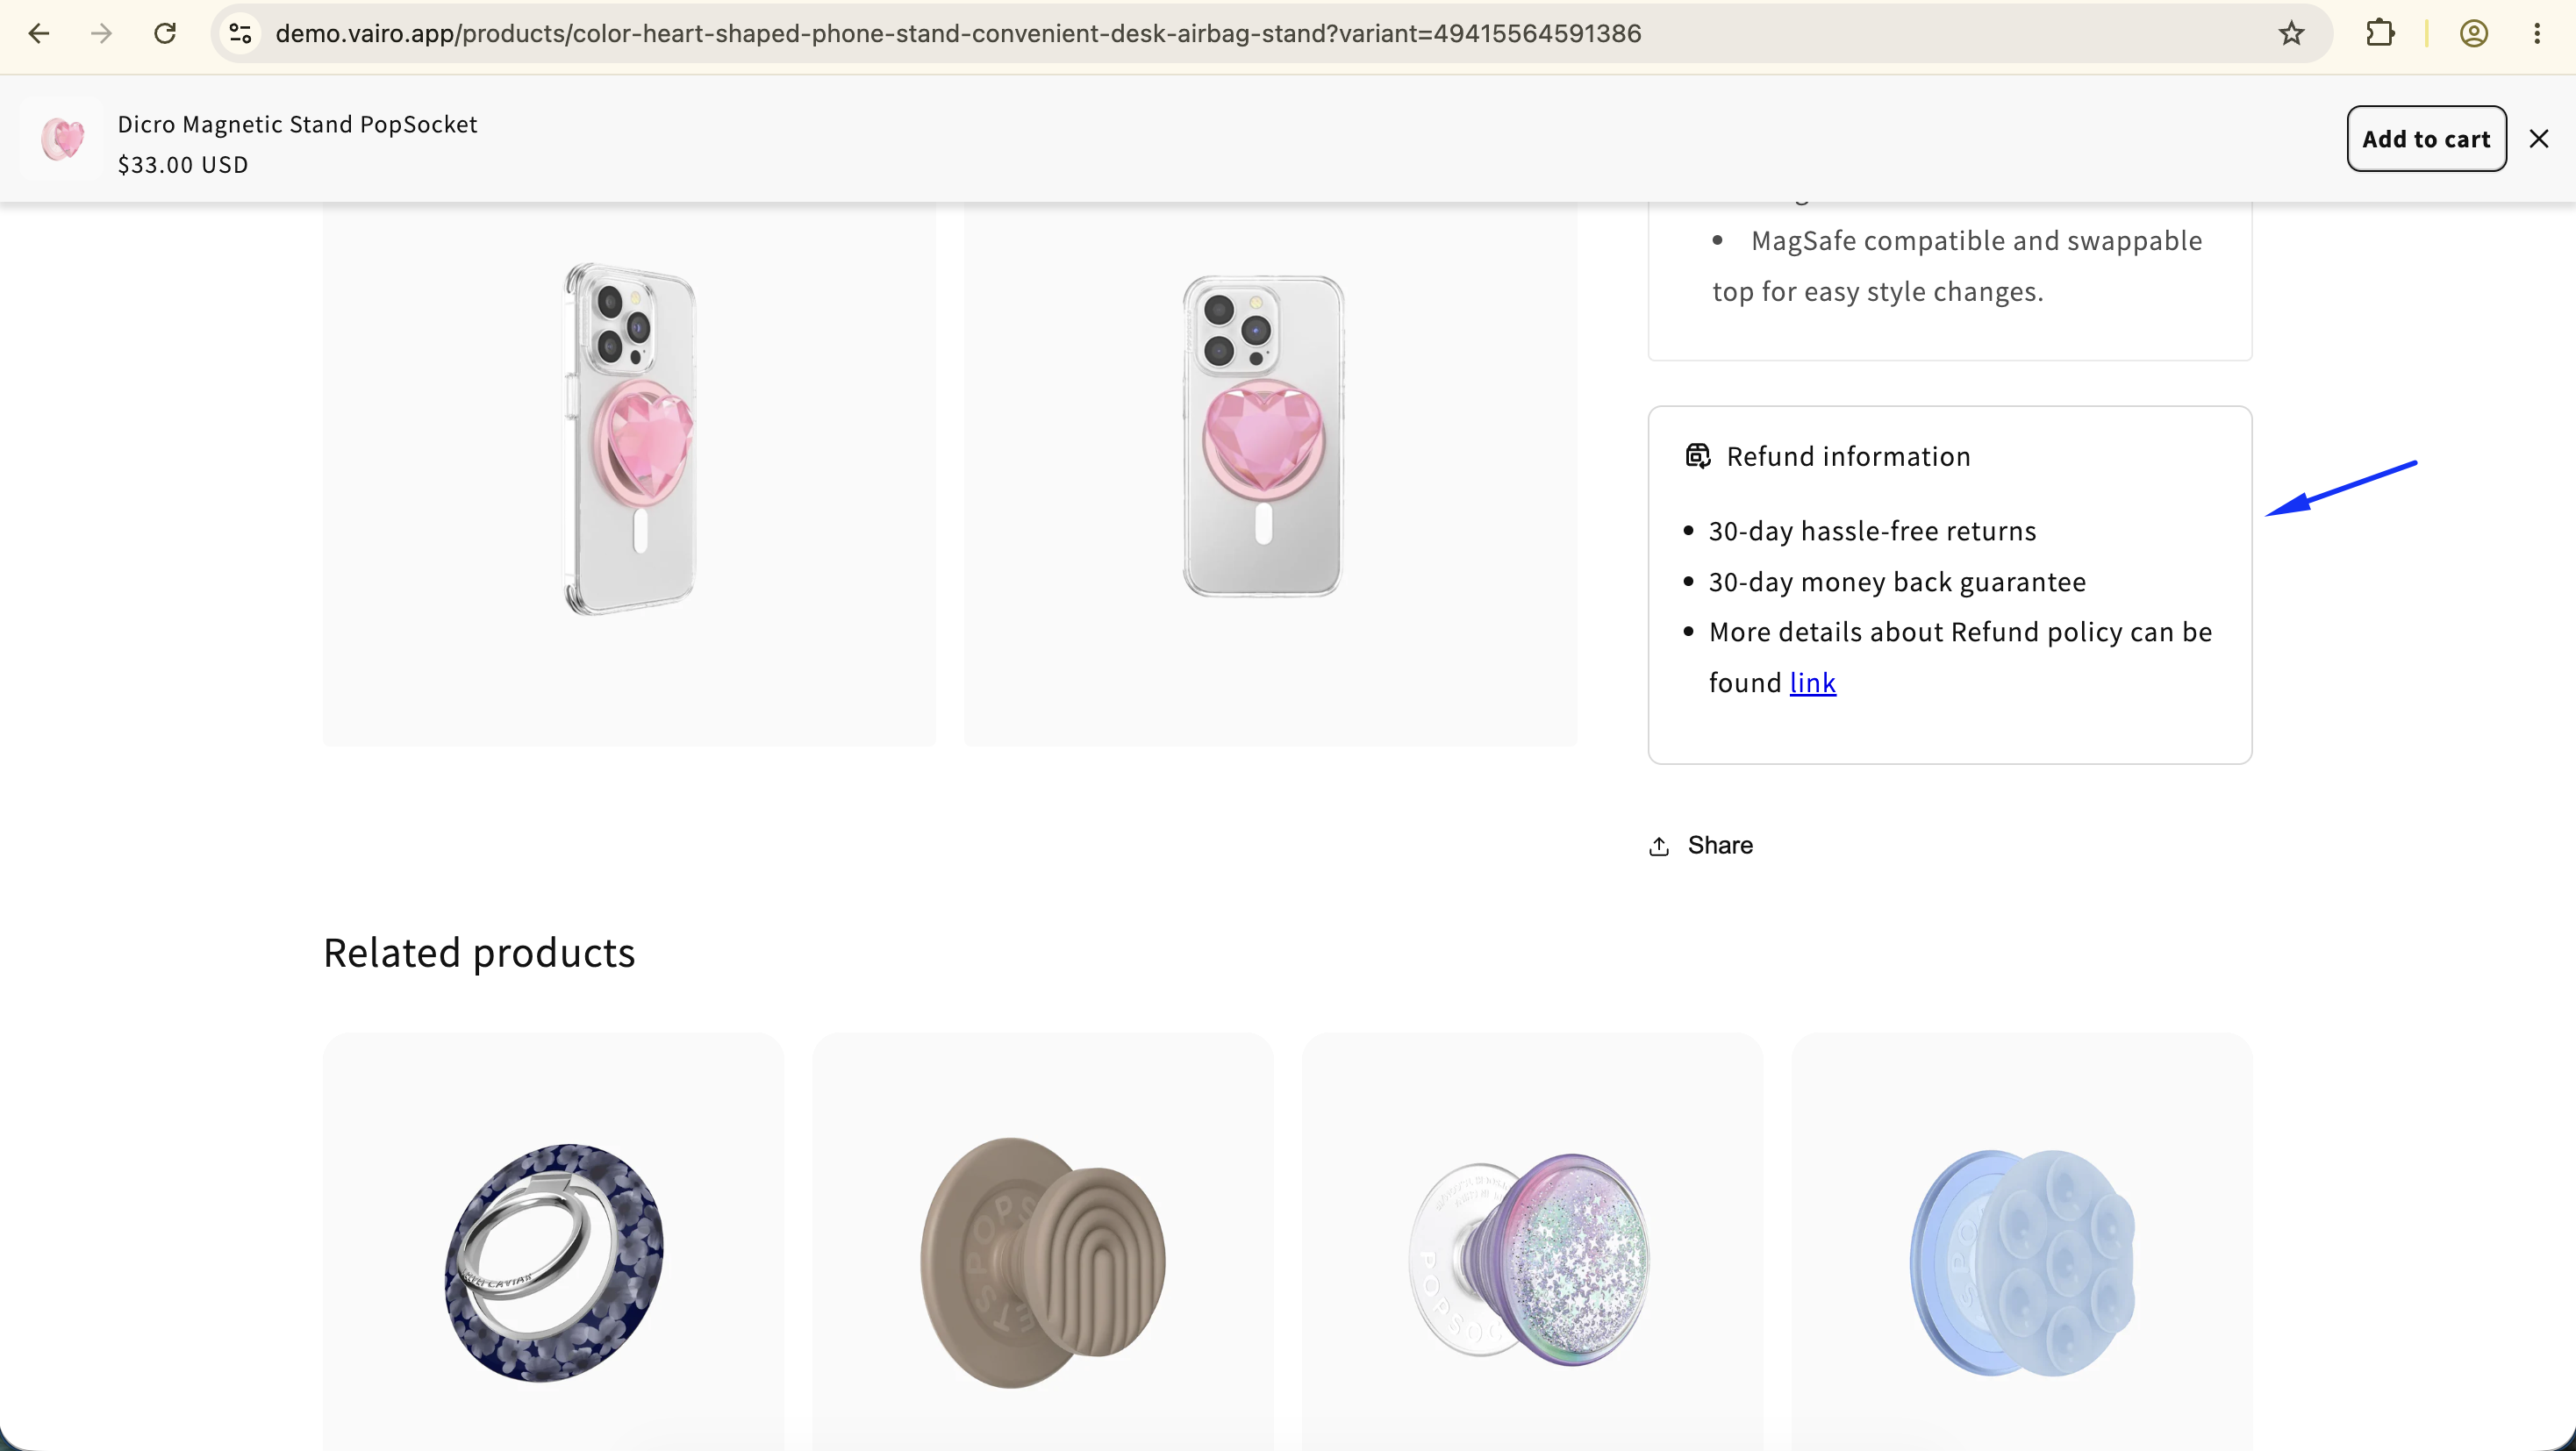Click the Share button
This screenshot has width=2576, height=1451.
tap(1701, 845)
